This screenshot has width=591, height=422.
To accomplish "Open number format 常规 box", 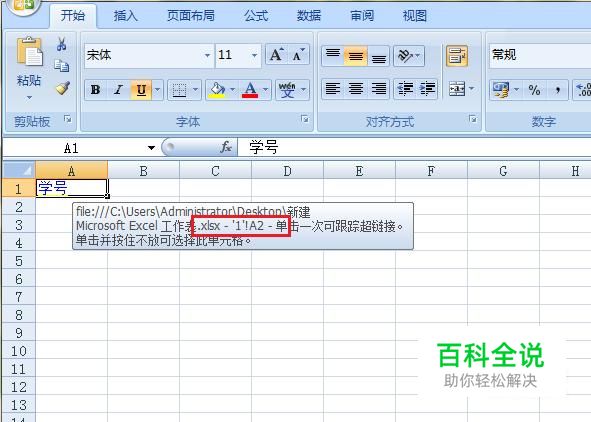I will [x=540, y=55].
